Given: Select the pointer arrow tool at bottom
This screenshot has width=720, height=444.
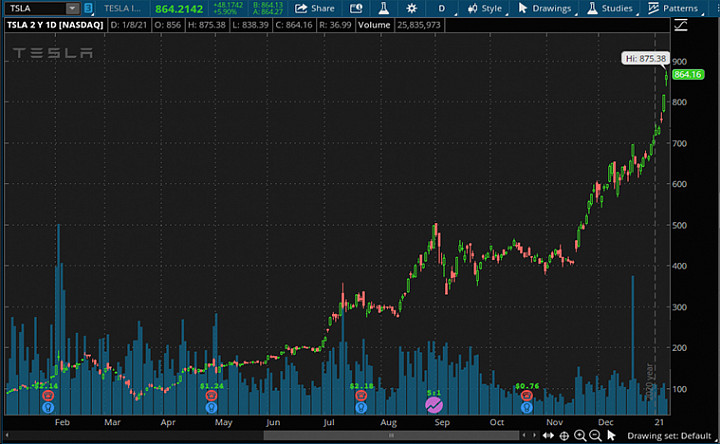Looking at the screenshot, I should tap(611, 435).
